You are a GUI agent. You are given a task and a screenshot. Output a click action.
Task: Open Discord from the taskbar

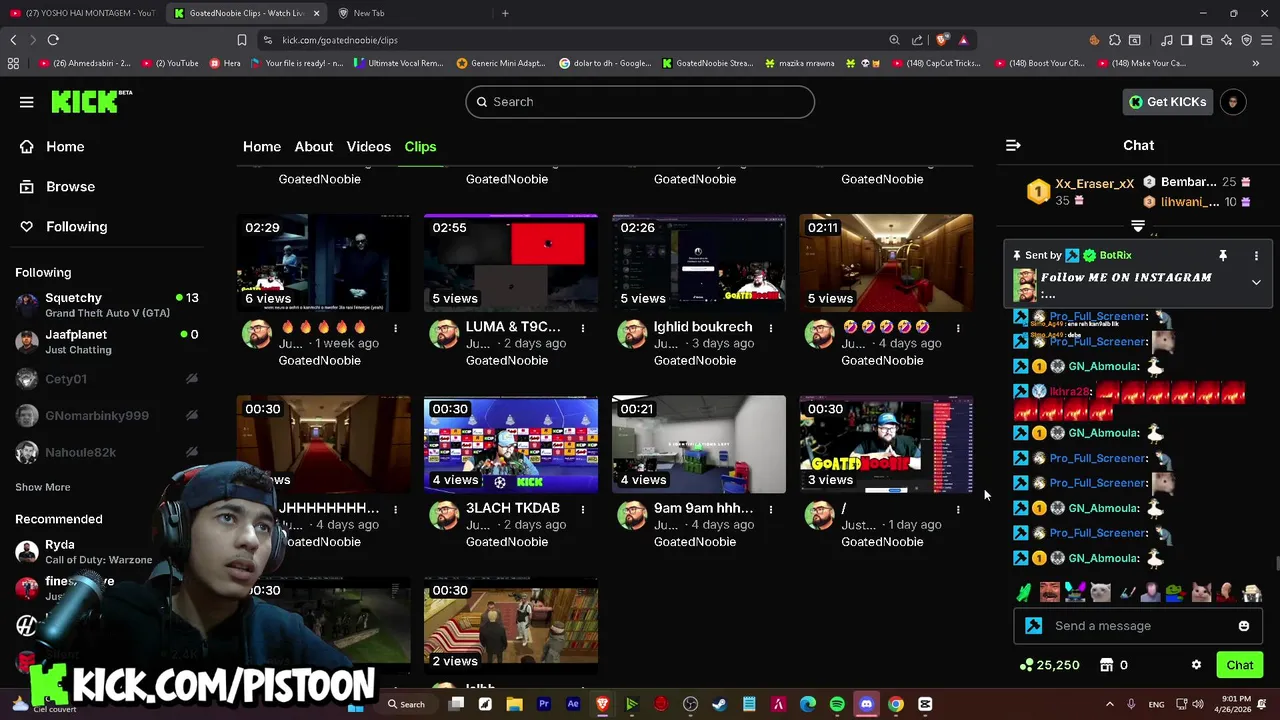pyautogui.click(x=866, y=704)
